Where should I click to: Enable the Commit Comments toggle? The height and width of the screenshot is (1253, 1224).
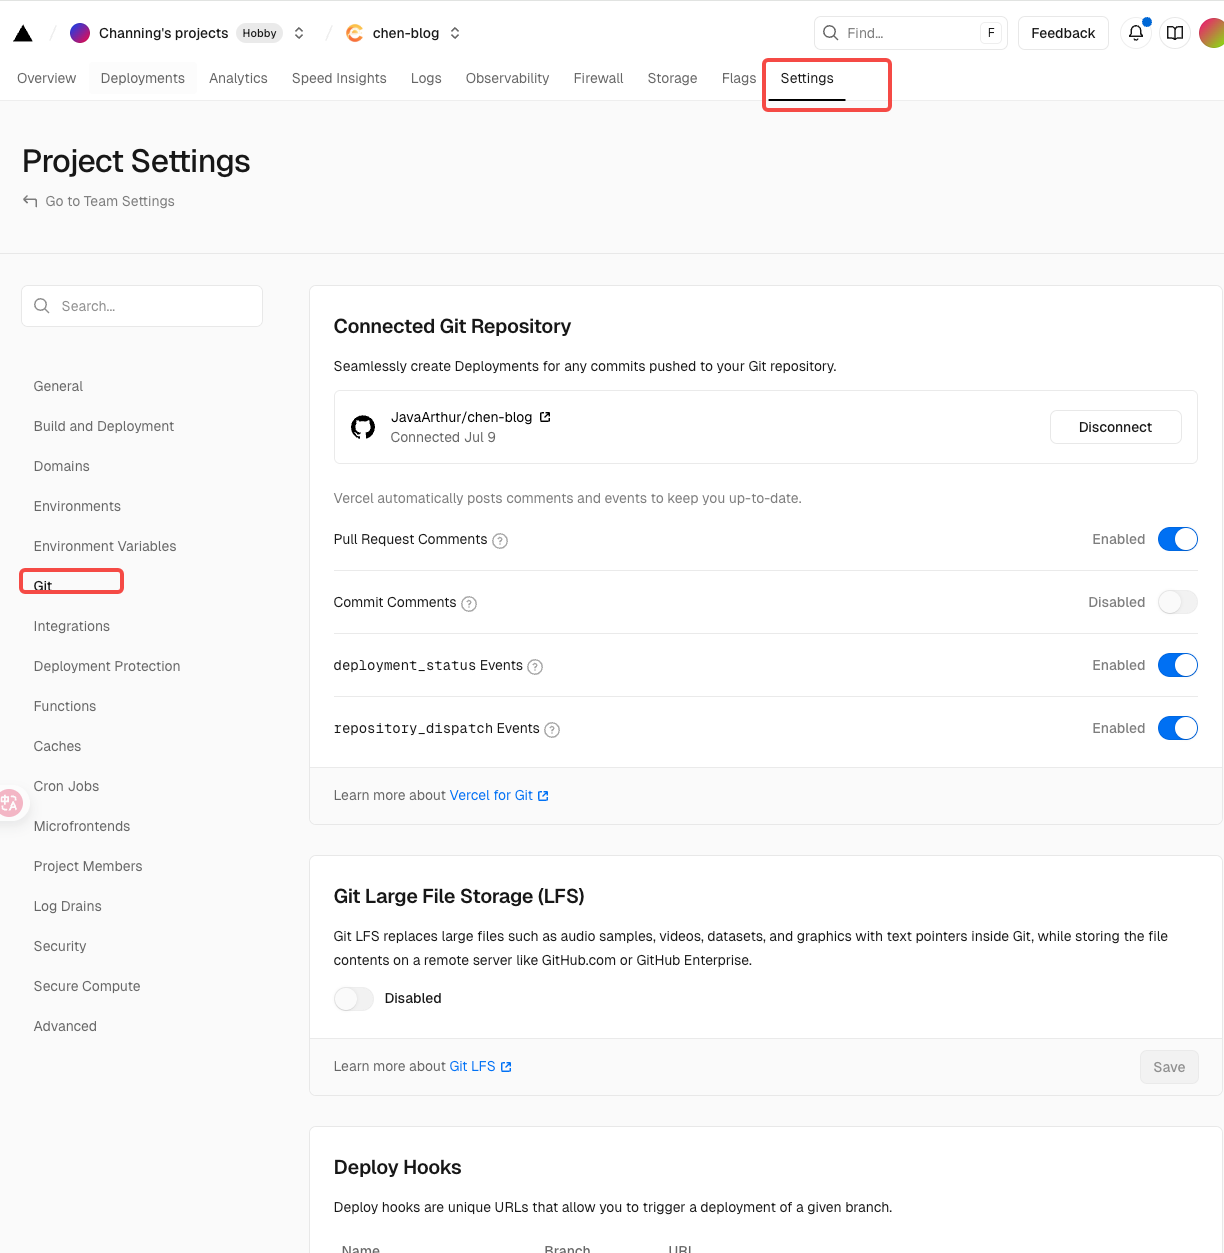[1177, 602]
